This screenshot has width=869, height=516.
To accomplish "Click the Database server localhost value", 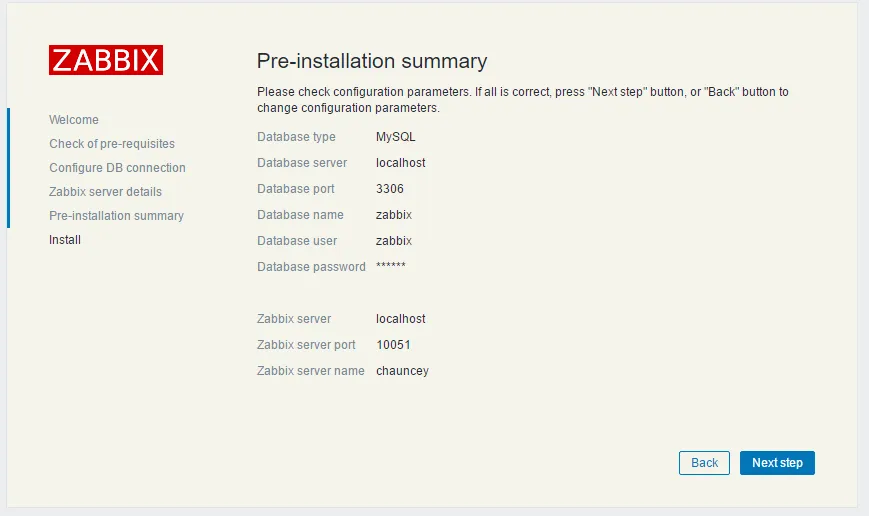I will pos(400,163).
